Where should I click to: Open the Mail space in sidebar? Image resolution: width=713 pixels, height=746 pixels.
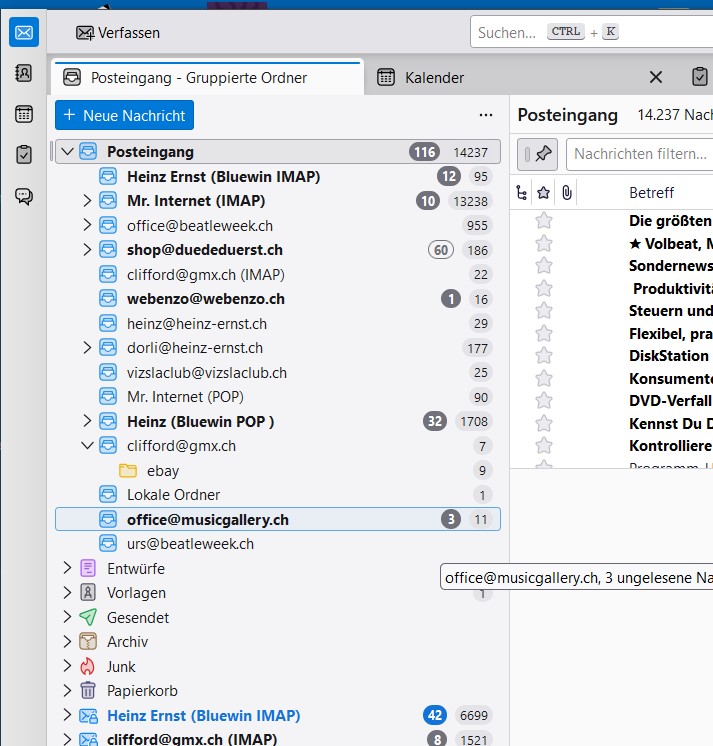[24, 33]
